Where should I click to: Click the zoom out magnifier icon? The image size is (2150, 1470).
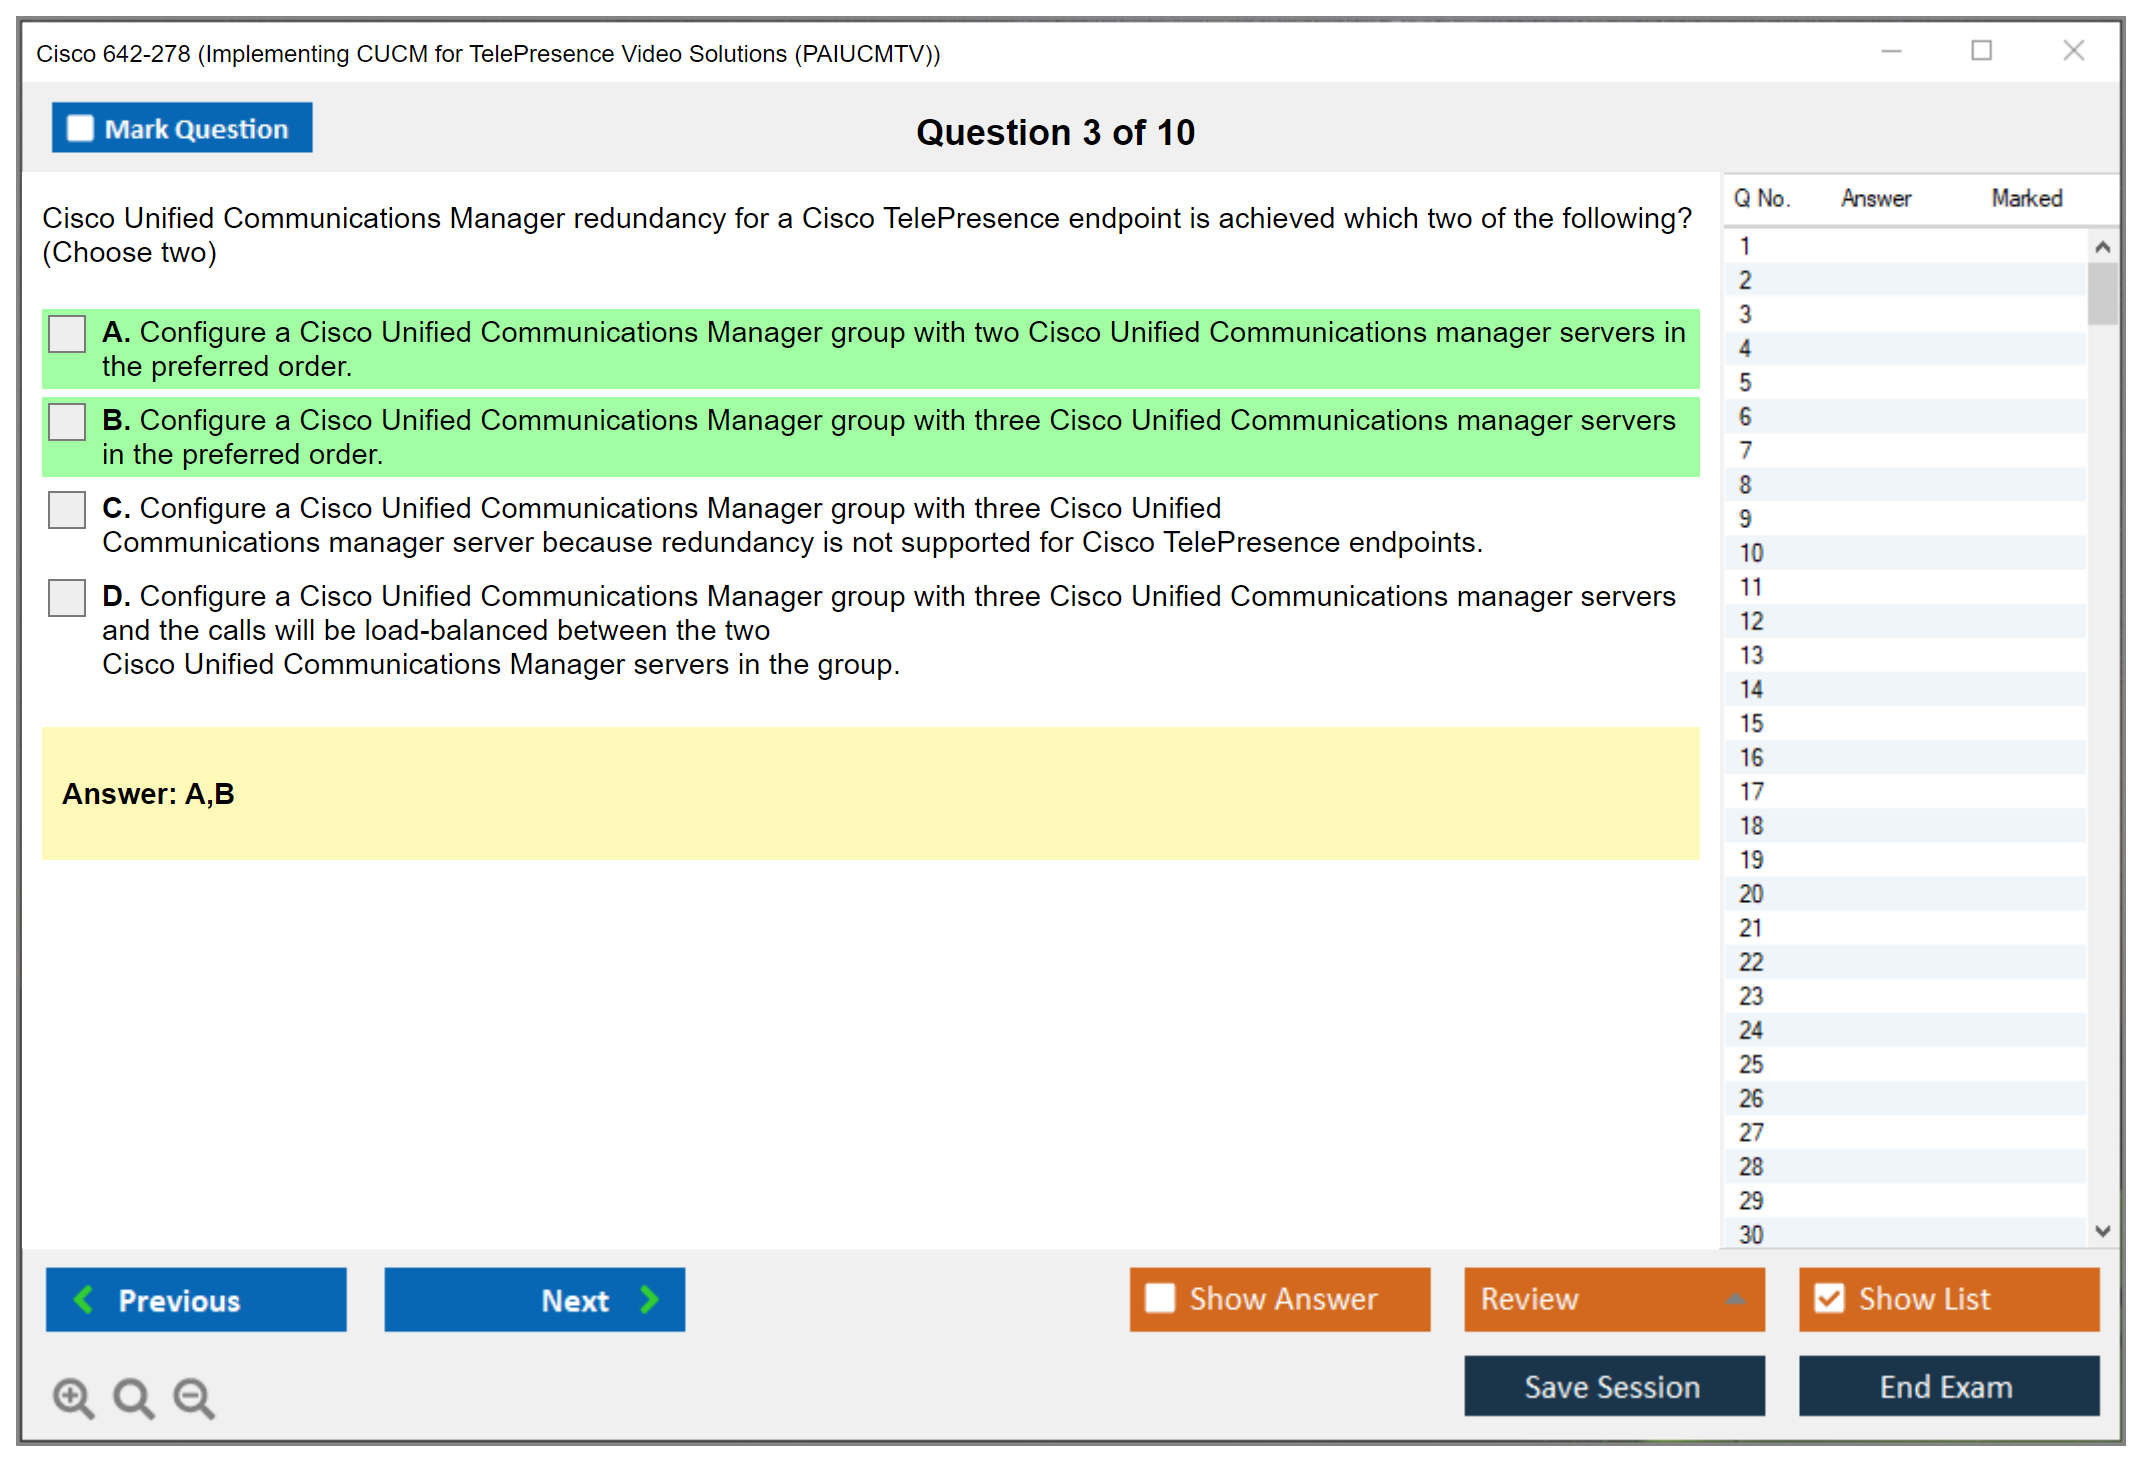(194, 1397)
